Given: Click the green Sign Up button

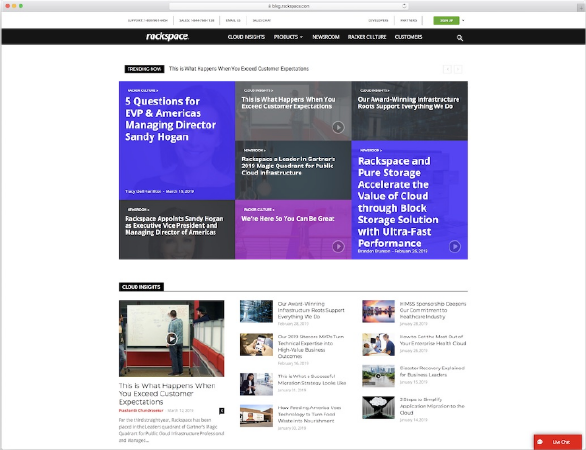Looking at the screenshot, I should 446,21.
